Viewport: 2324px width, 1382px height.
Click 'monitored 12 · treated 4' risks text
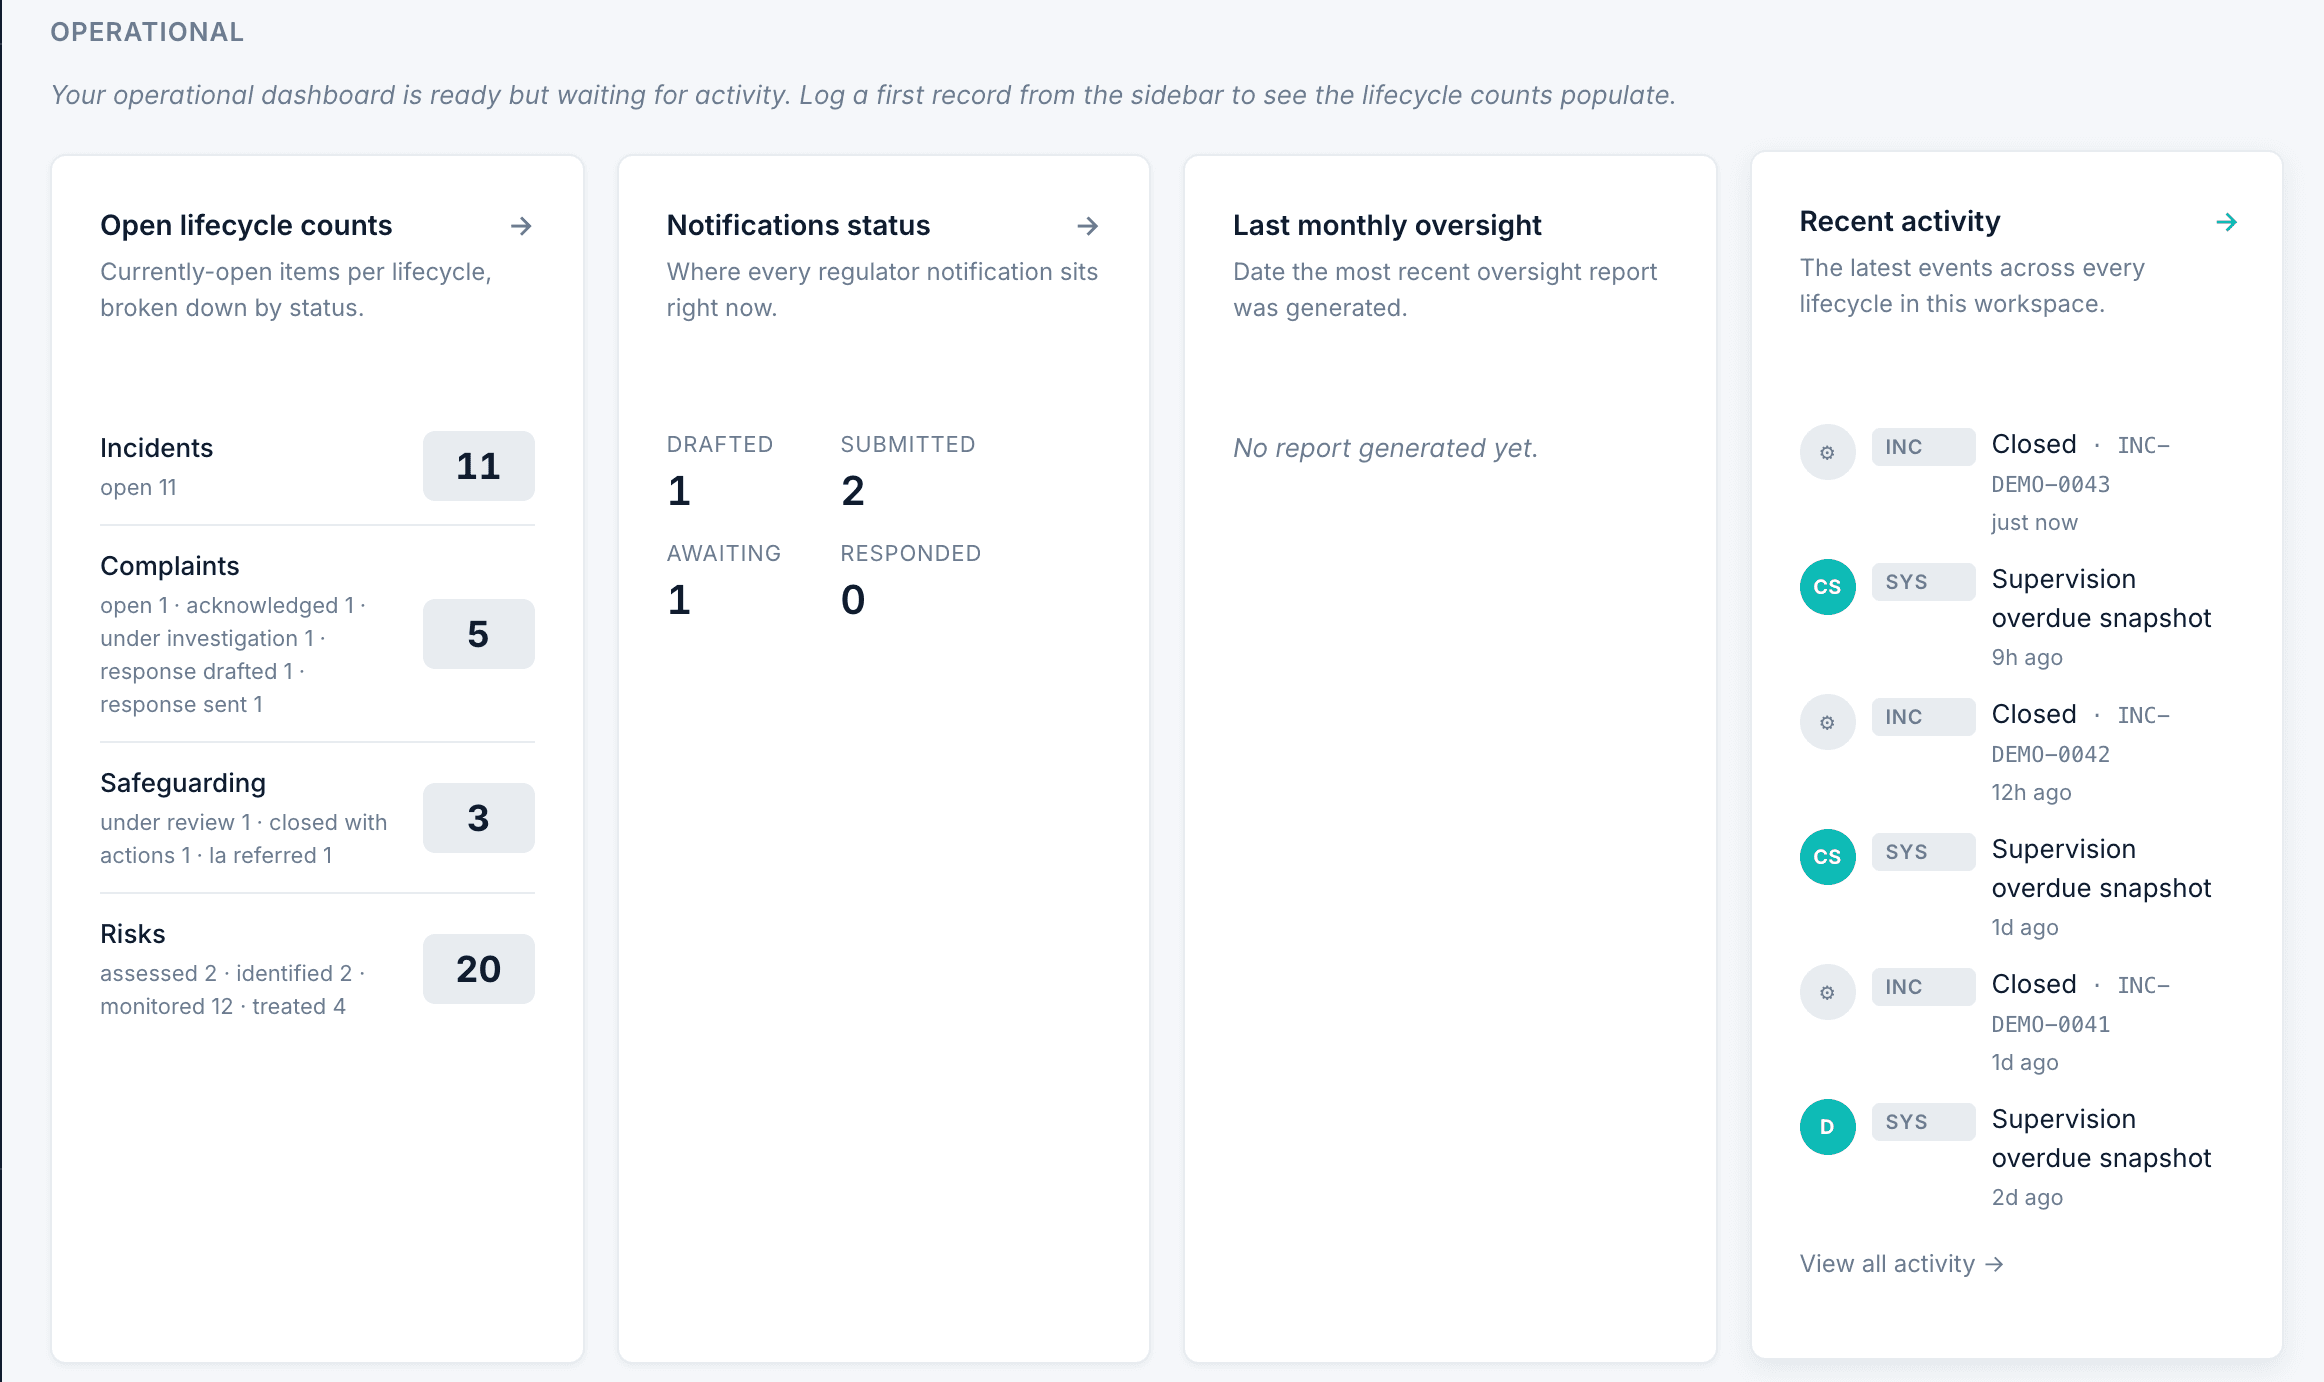(223, 1006)
